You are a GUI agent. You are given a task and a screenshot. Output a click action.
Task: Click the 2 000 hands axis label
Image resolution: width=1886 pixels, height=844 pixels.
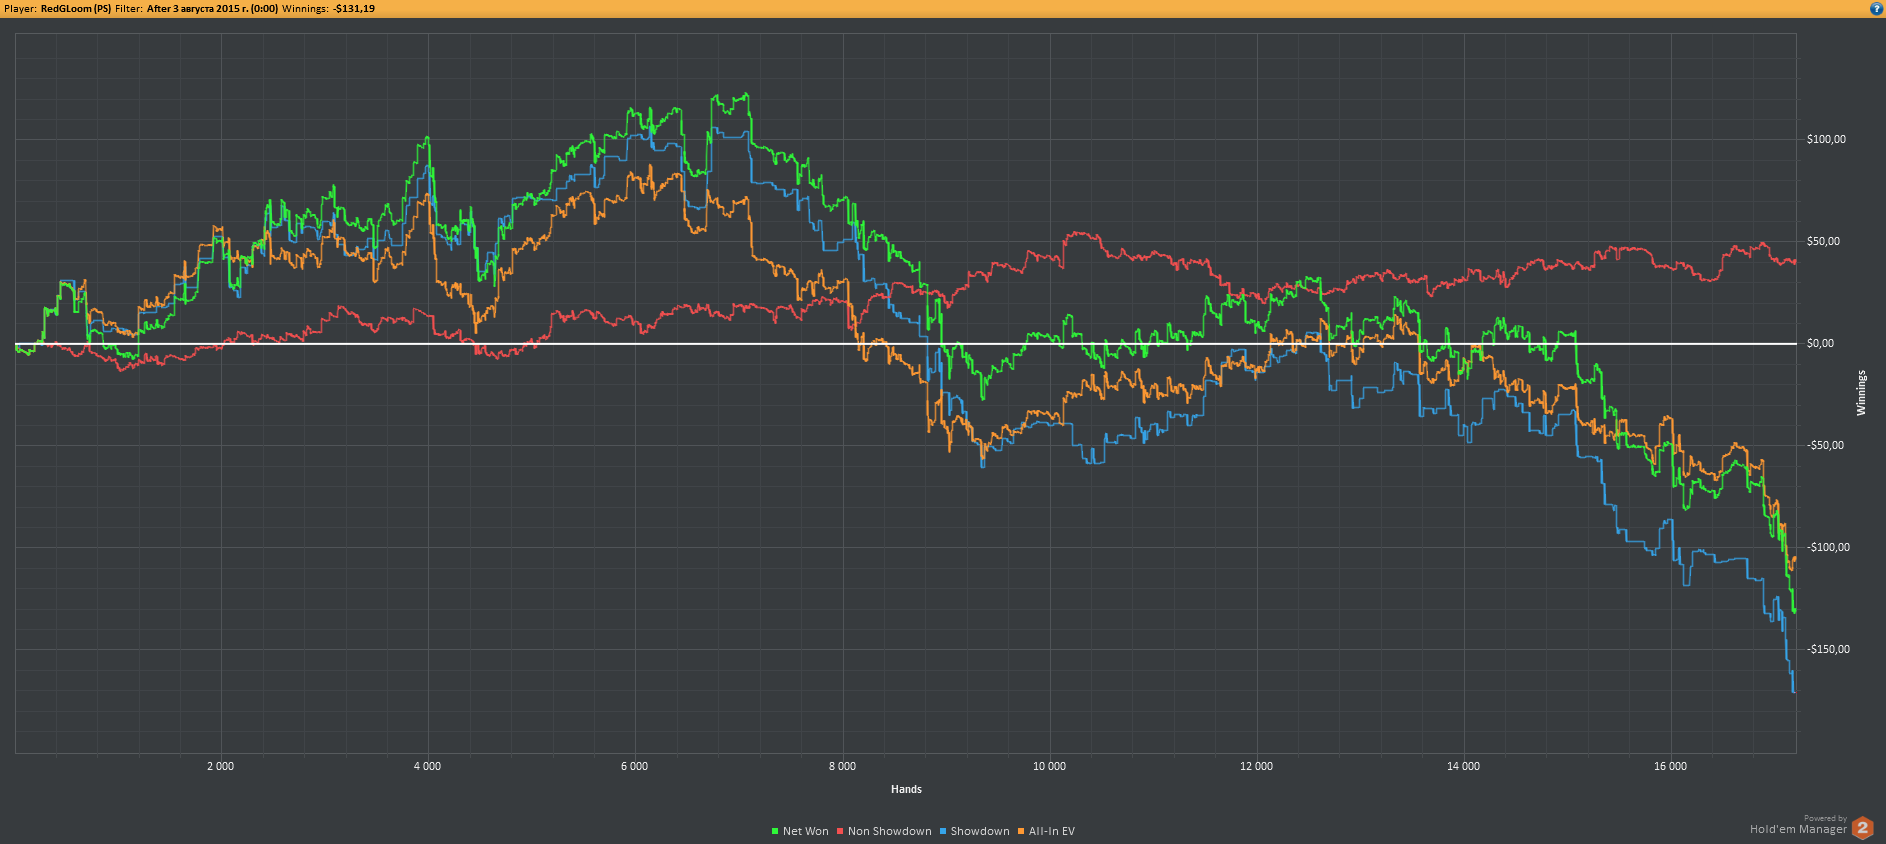[220, 766]
